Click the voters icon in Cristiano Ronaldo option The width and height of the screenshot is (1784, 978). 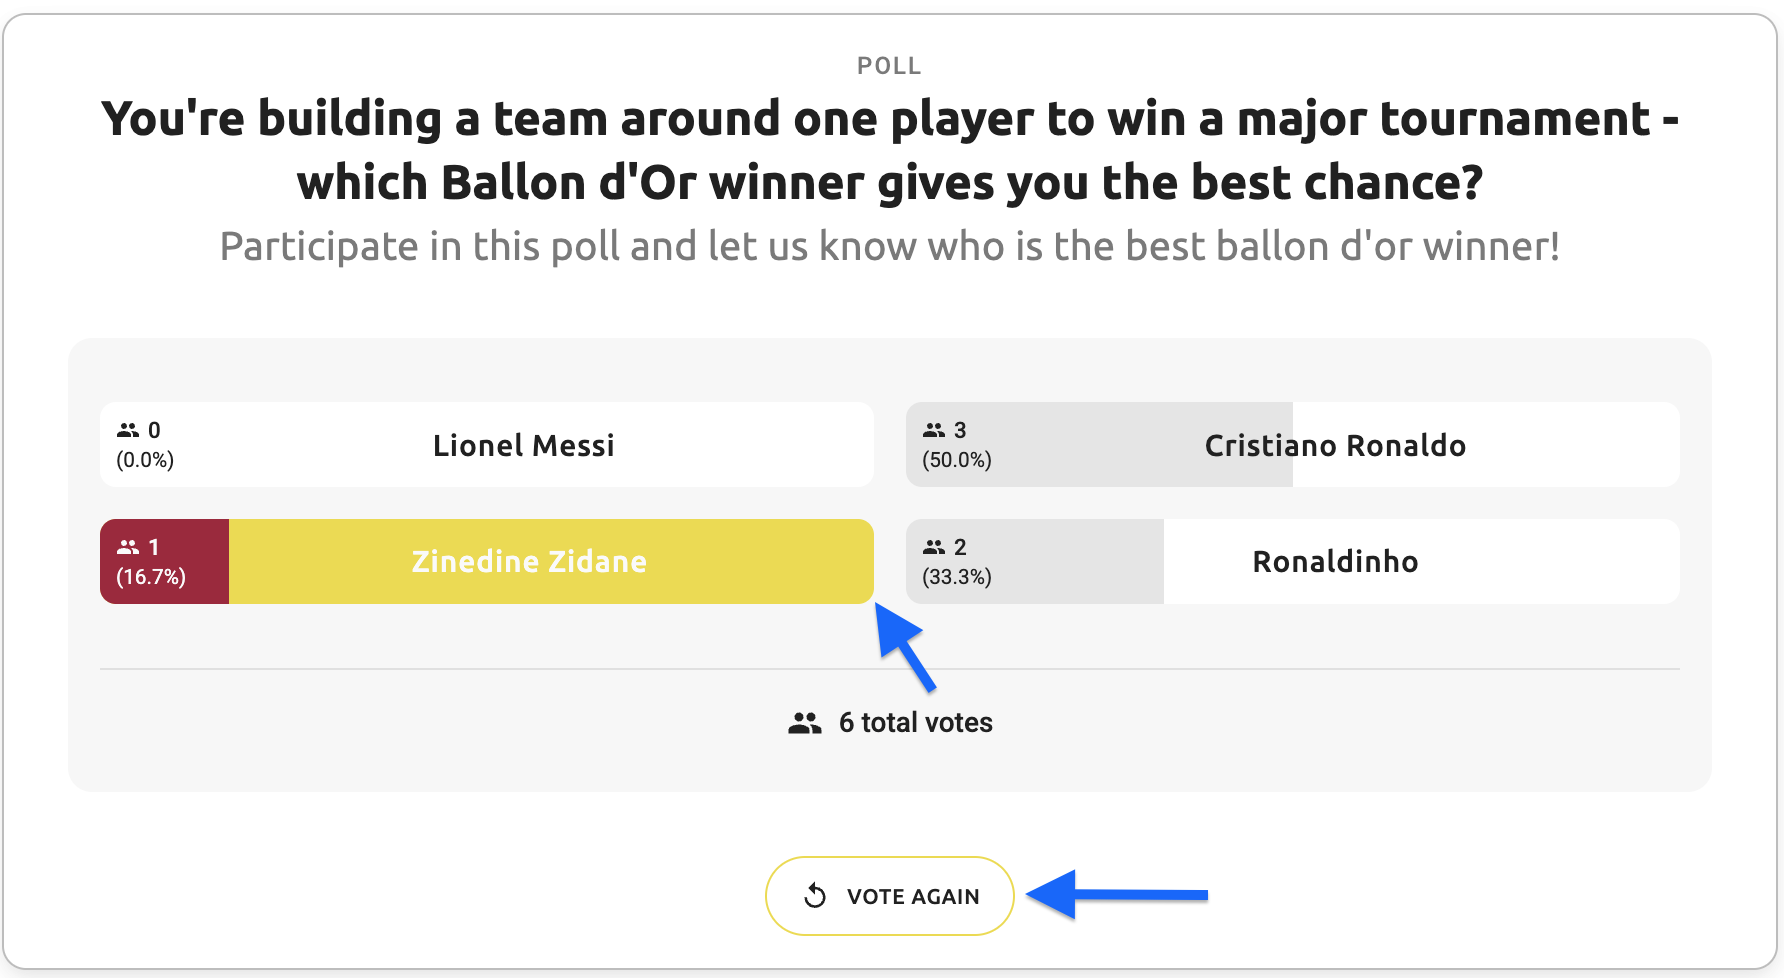[x=934, y=430]
